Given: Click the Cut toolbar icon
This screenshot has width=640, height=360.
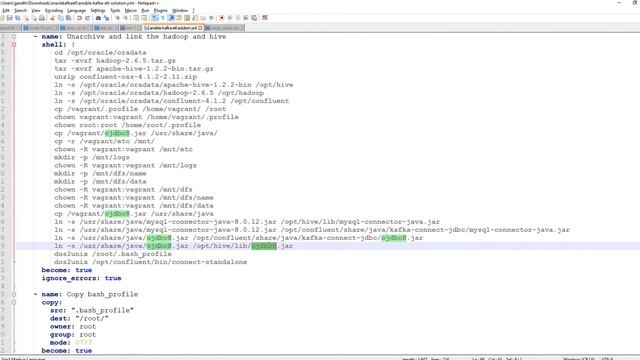Looking at the screenshot, I should [52, 18].
